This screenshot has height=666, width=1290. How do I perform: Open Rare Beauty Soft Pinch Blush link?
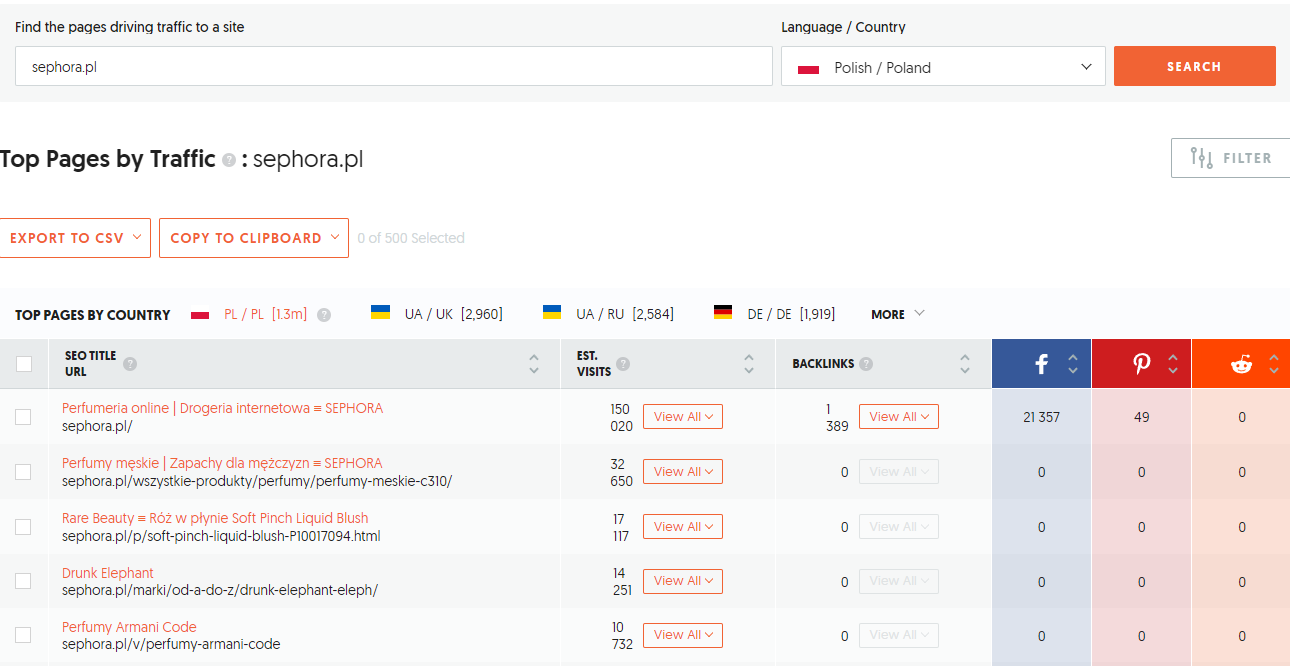point(215,518)
